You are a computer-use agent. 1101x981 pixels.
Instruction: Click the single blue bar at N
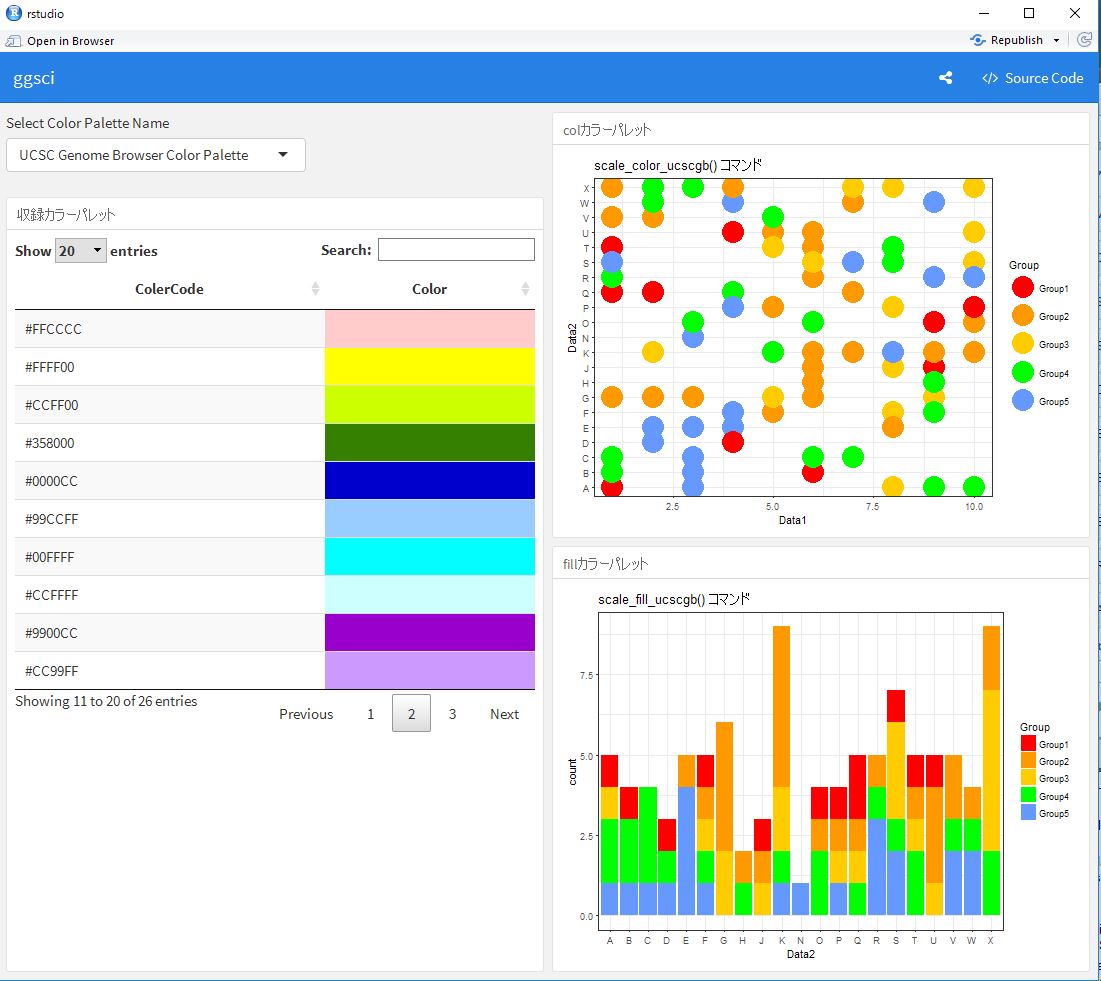tap(800, 899)
